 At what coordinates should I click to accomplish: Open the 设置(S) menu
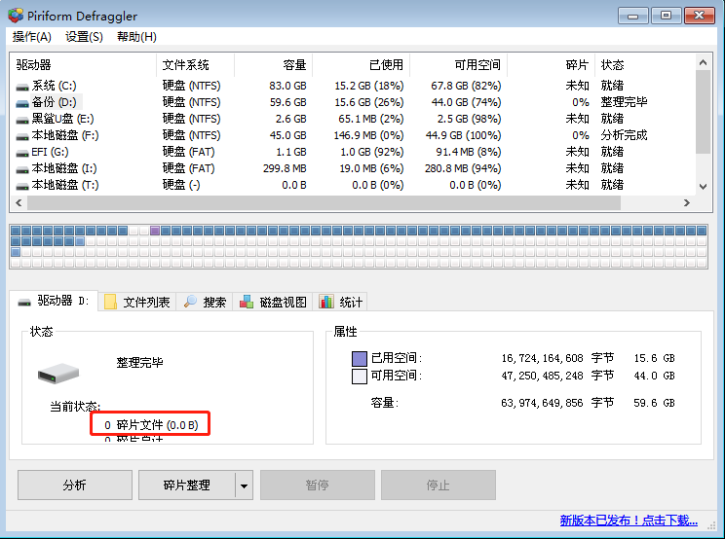[84, 37]
